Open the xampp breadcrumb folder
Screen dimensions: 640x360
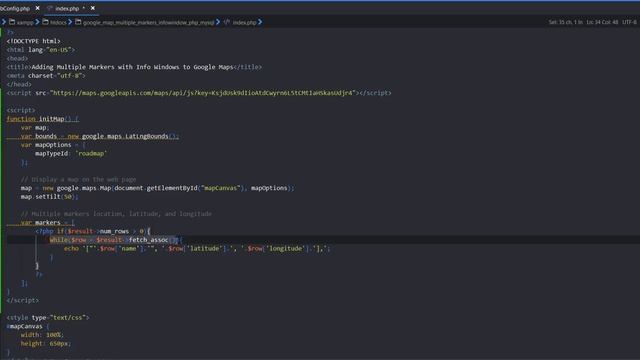(x=24, y=22)
